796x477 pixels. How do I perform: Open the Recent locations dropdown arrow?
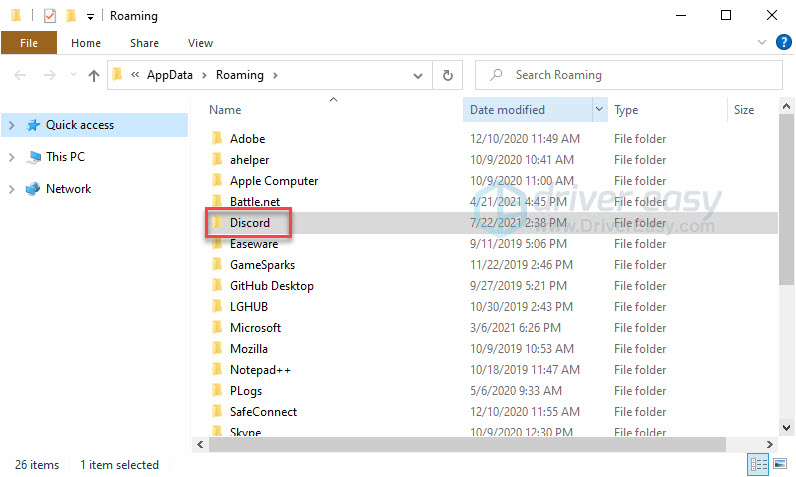(x=73, y=75)
